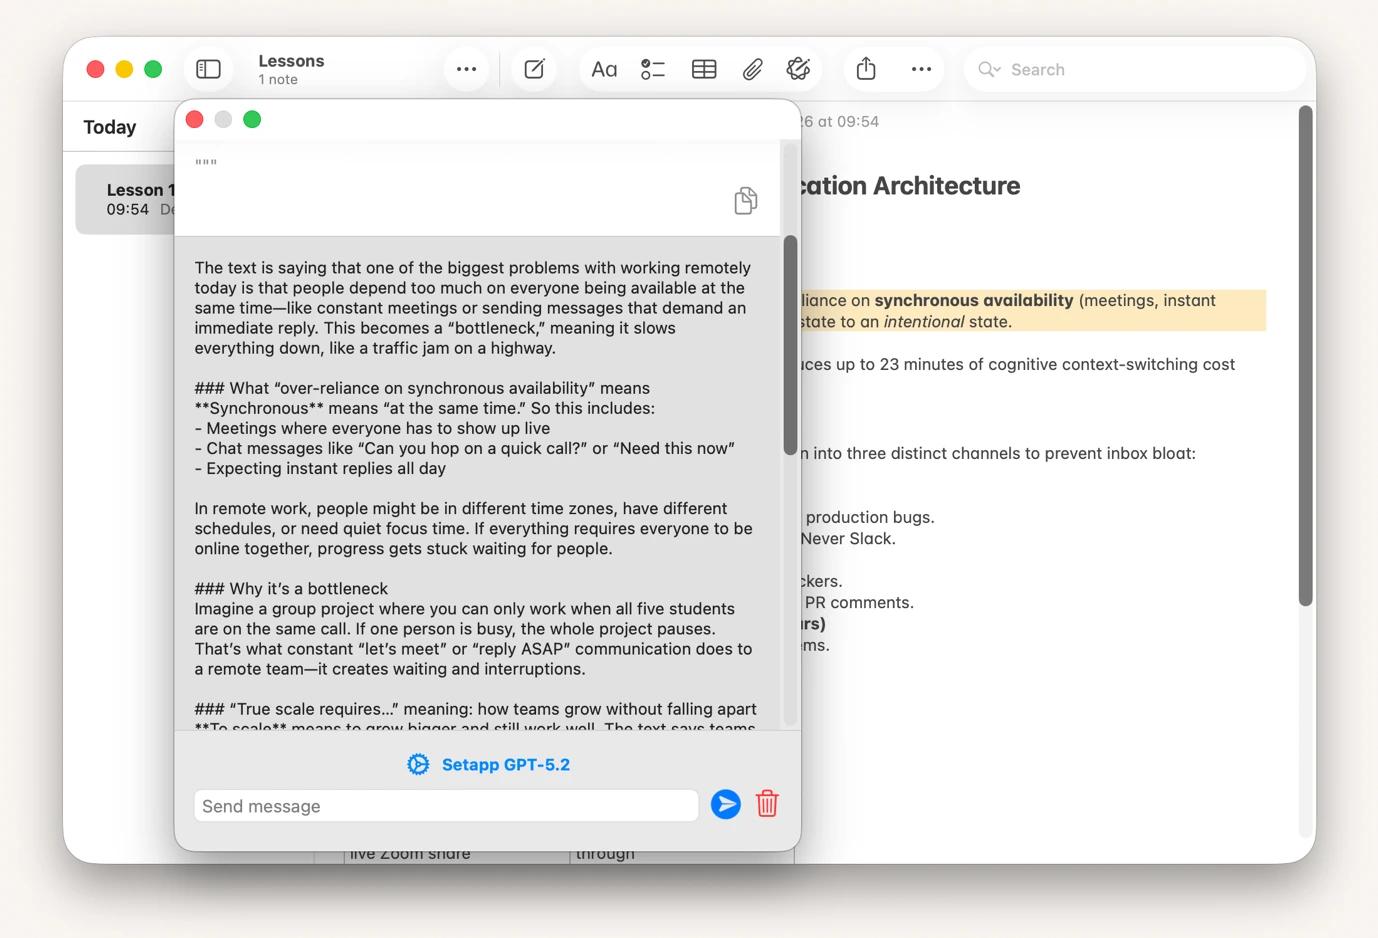Image resolution: width=1378 pixels, height=938 pixels.
Task: Toggle the Notes sidebar panel
Action: 208,69
